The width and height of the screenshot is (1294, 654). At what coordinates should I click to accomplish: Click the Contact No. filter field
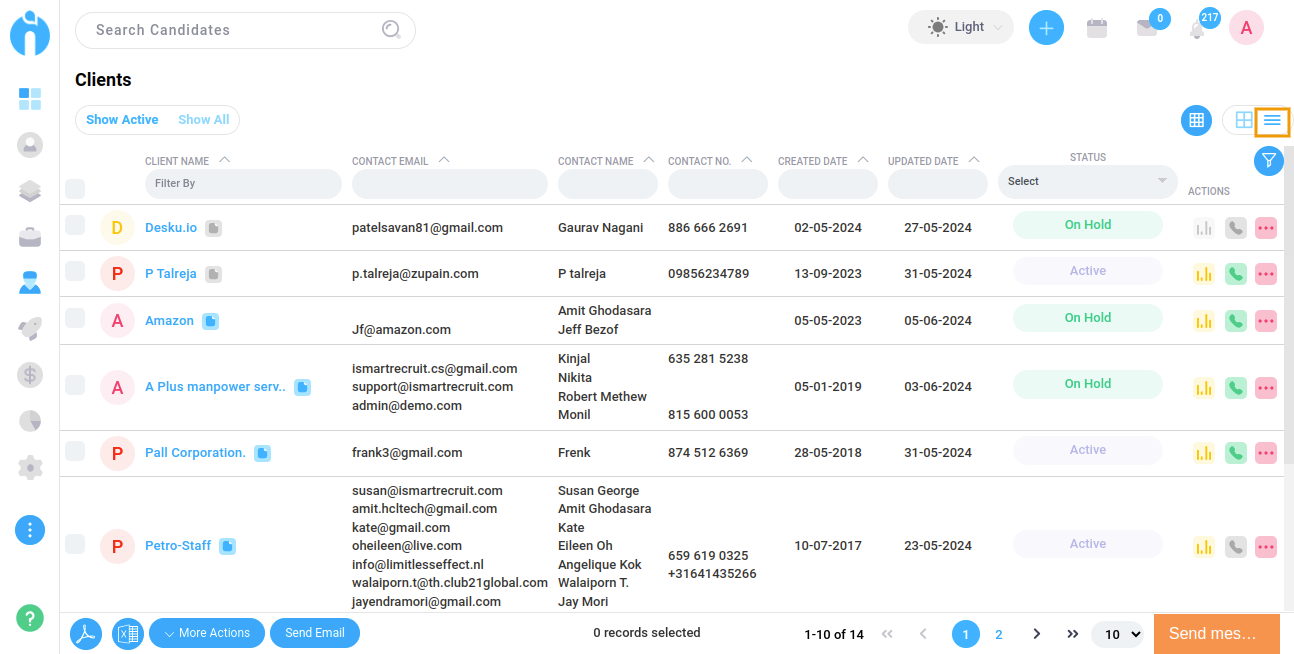tap(718, 184)
